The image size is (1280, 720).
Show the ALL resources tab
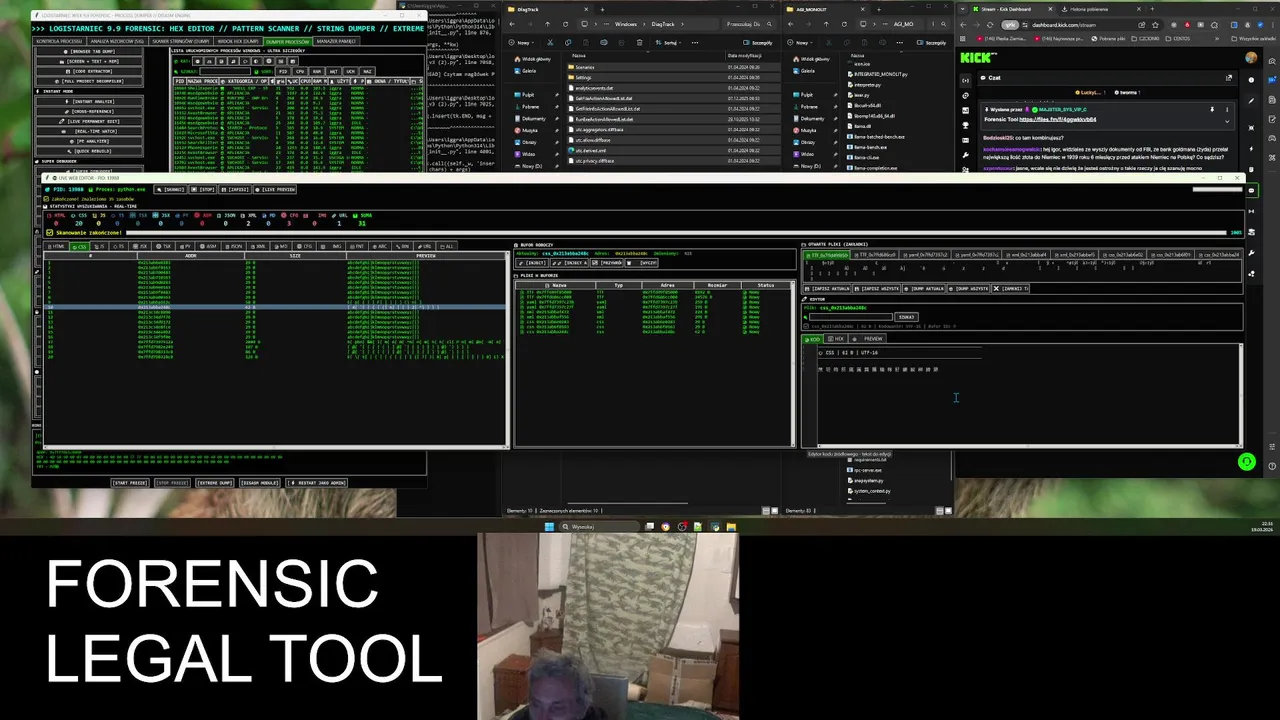click(x=446, y=246)
